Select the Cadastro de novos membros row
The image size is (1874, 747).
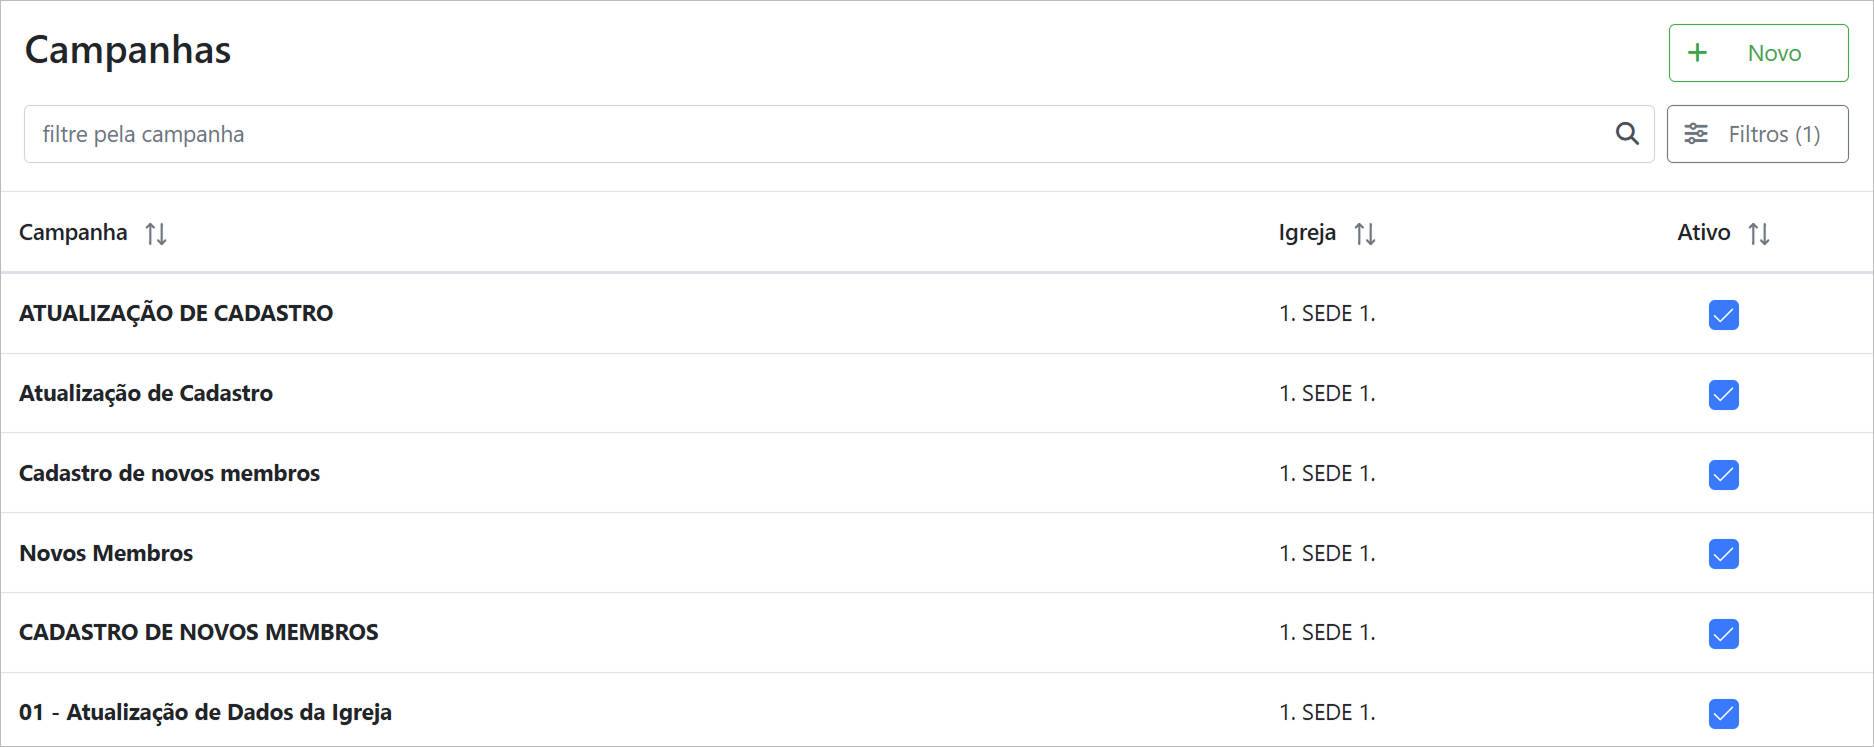169,473
